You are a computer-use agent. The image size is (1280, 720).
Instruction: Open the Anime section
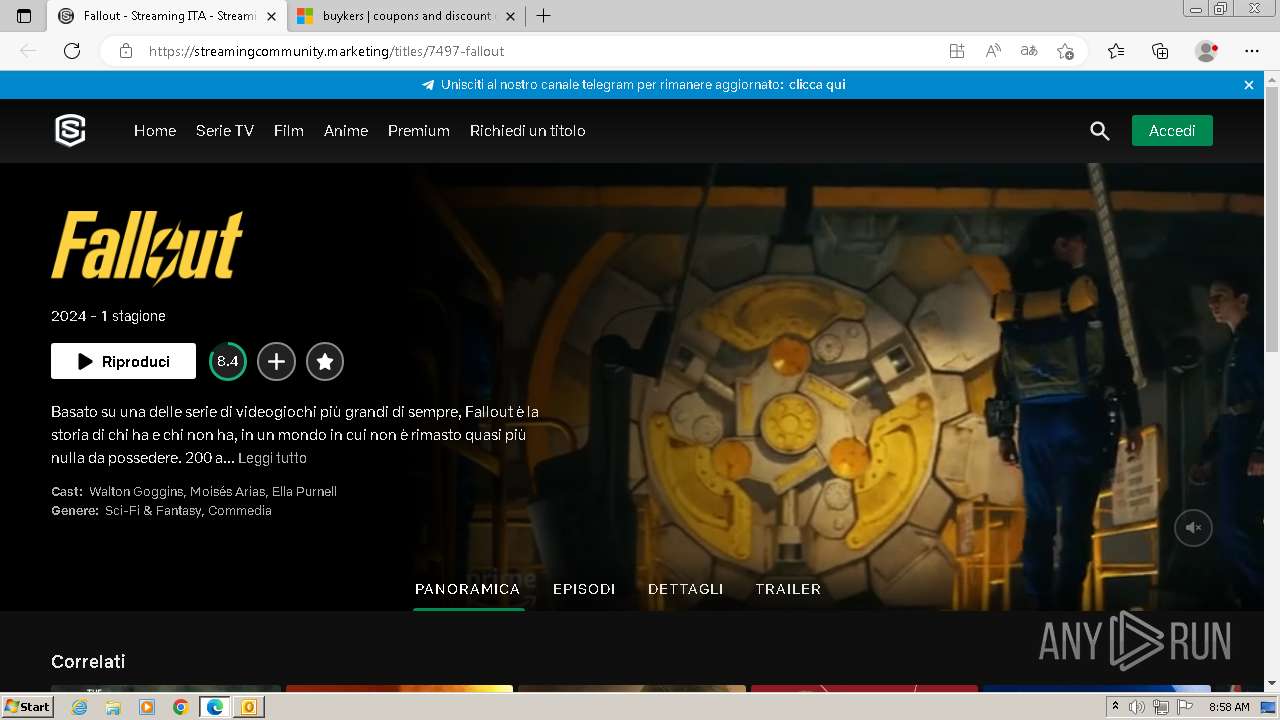coord(346,131)
